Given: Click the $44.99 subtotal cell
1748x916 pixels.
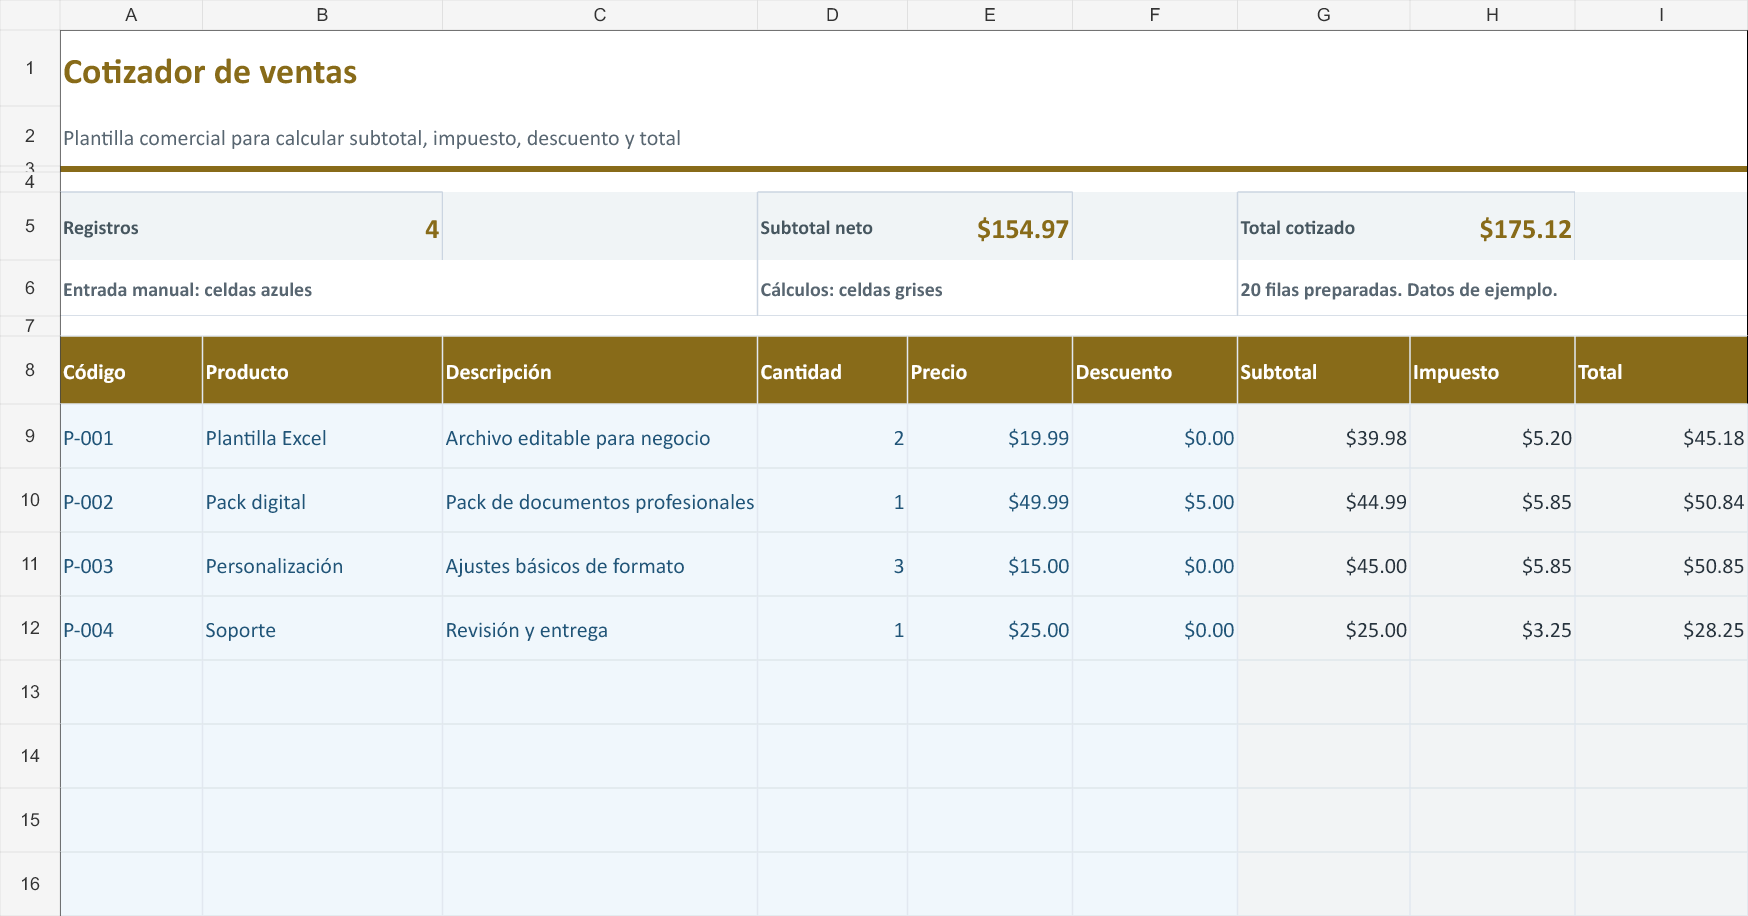Looking at the screenshot, I should pyautogui.click(x=1323, y=501).
